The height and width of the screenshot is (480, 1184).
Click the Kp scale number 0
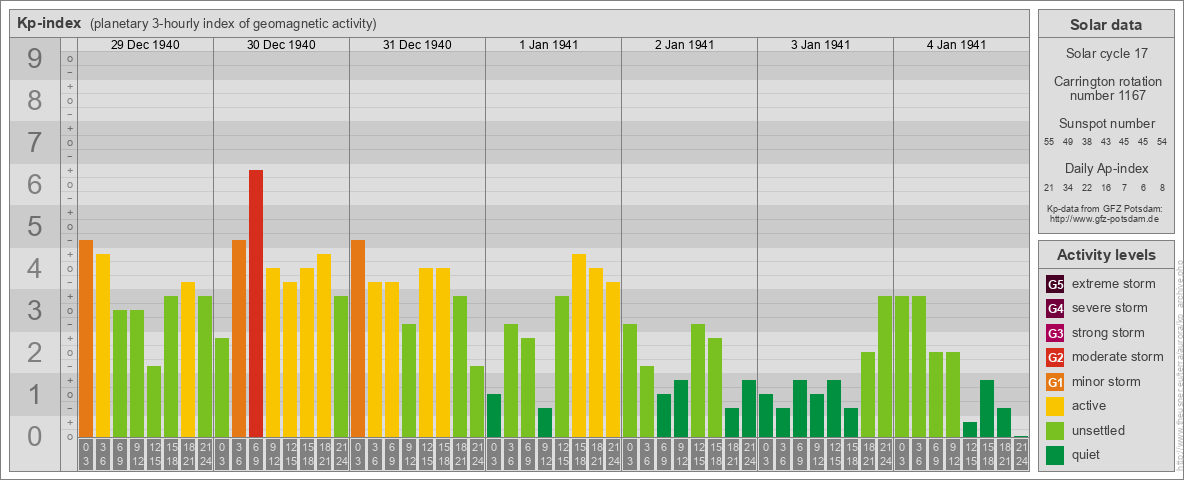pyautogui.click(x=35, y=436)
